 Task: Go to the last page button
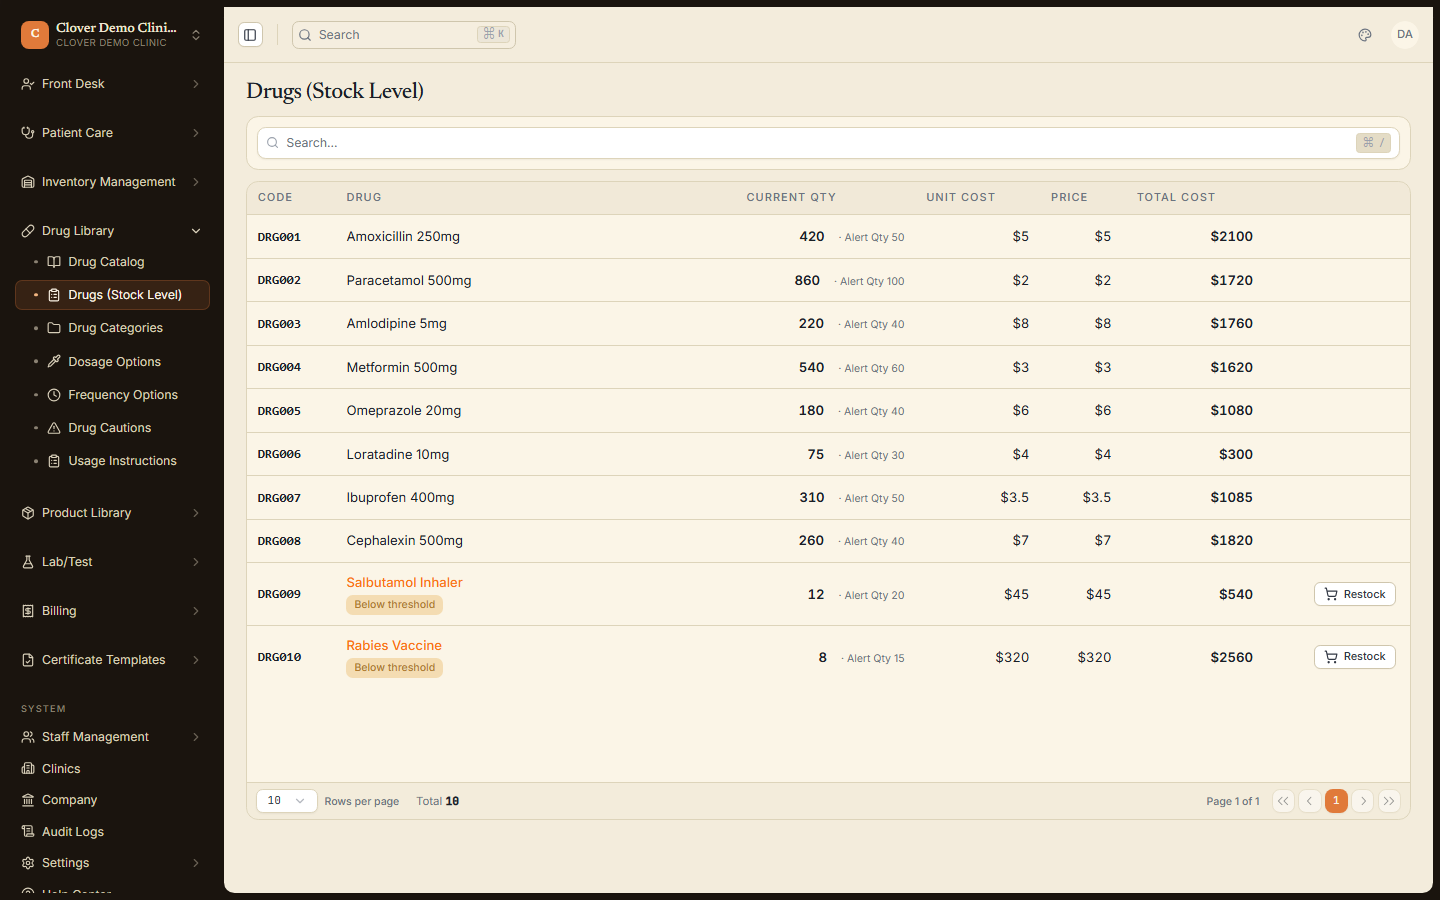click(1389, 801)
